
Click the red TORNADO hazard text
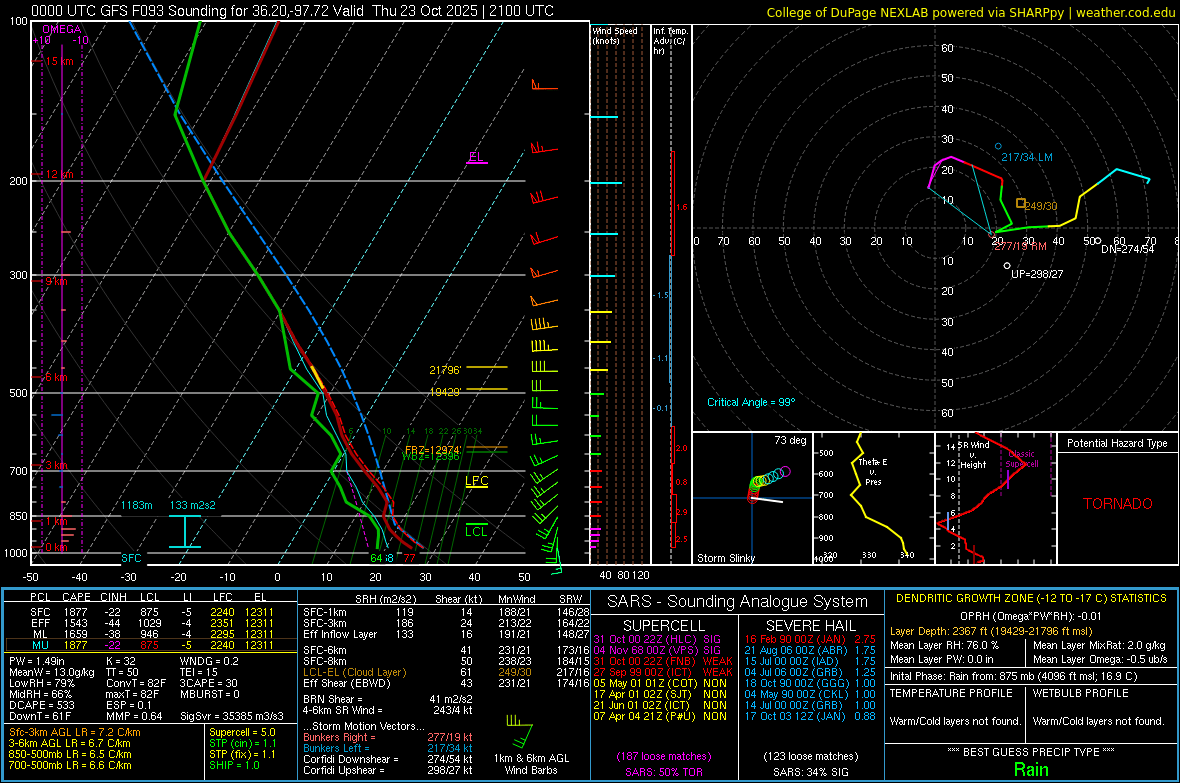click(1118, 504)
